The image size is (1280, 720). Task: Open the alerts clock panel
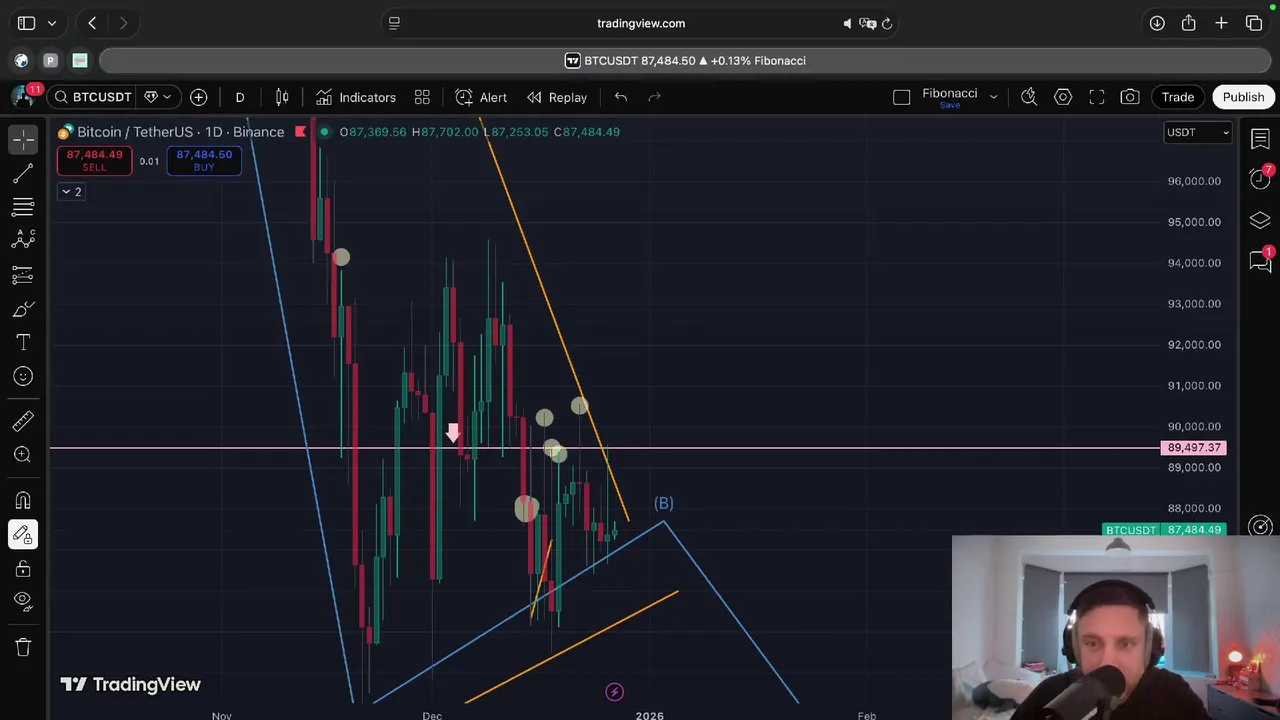(x=1260, y=179)
